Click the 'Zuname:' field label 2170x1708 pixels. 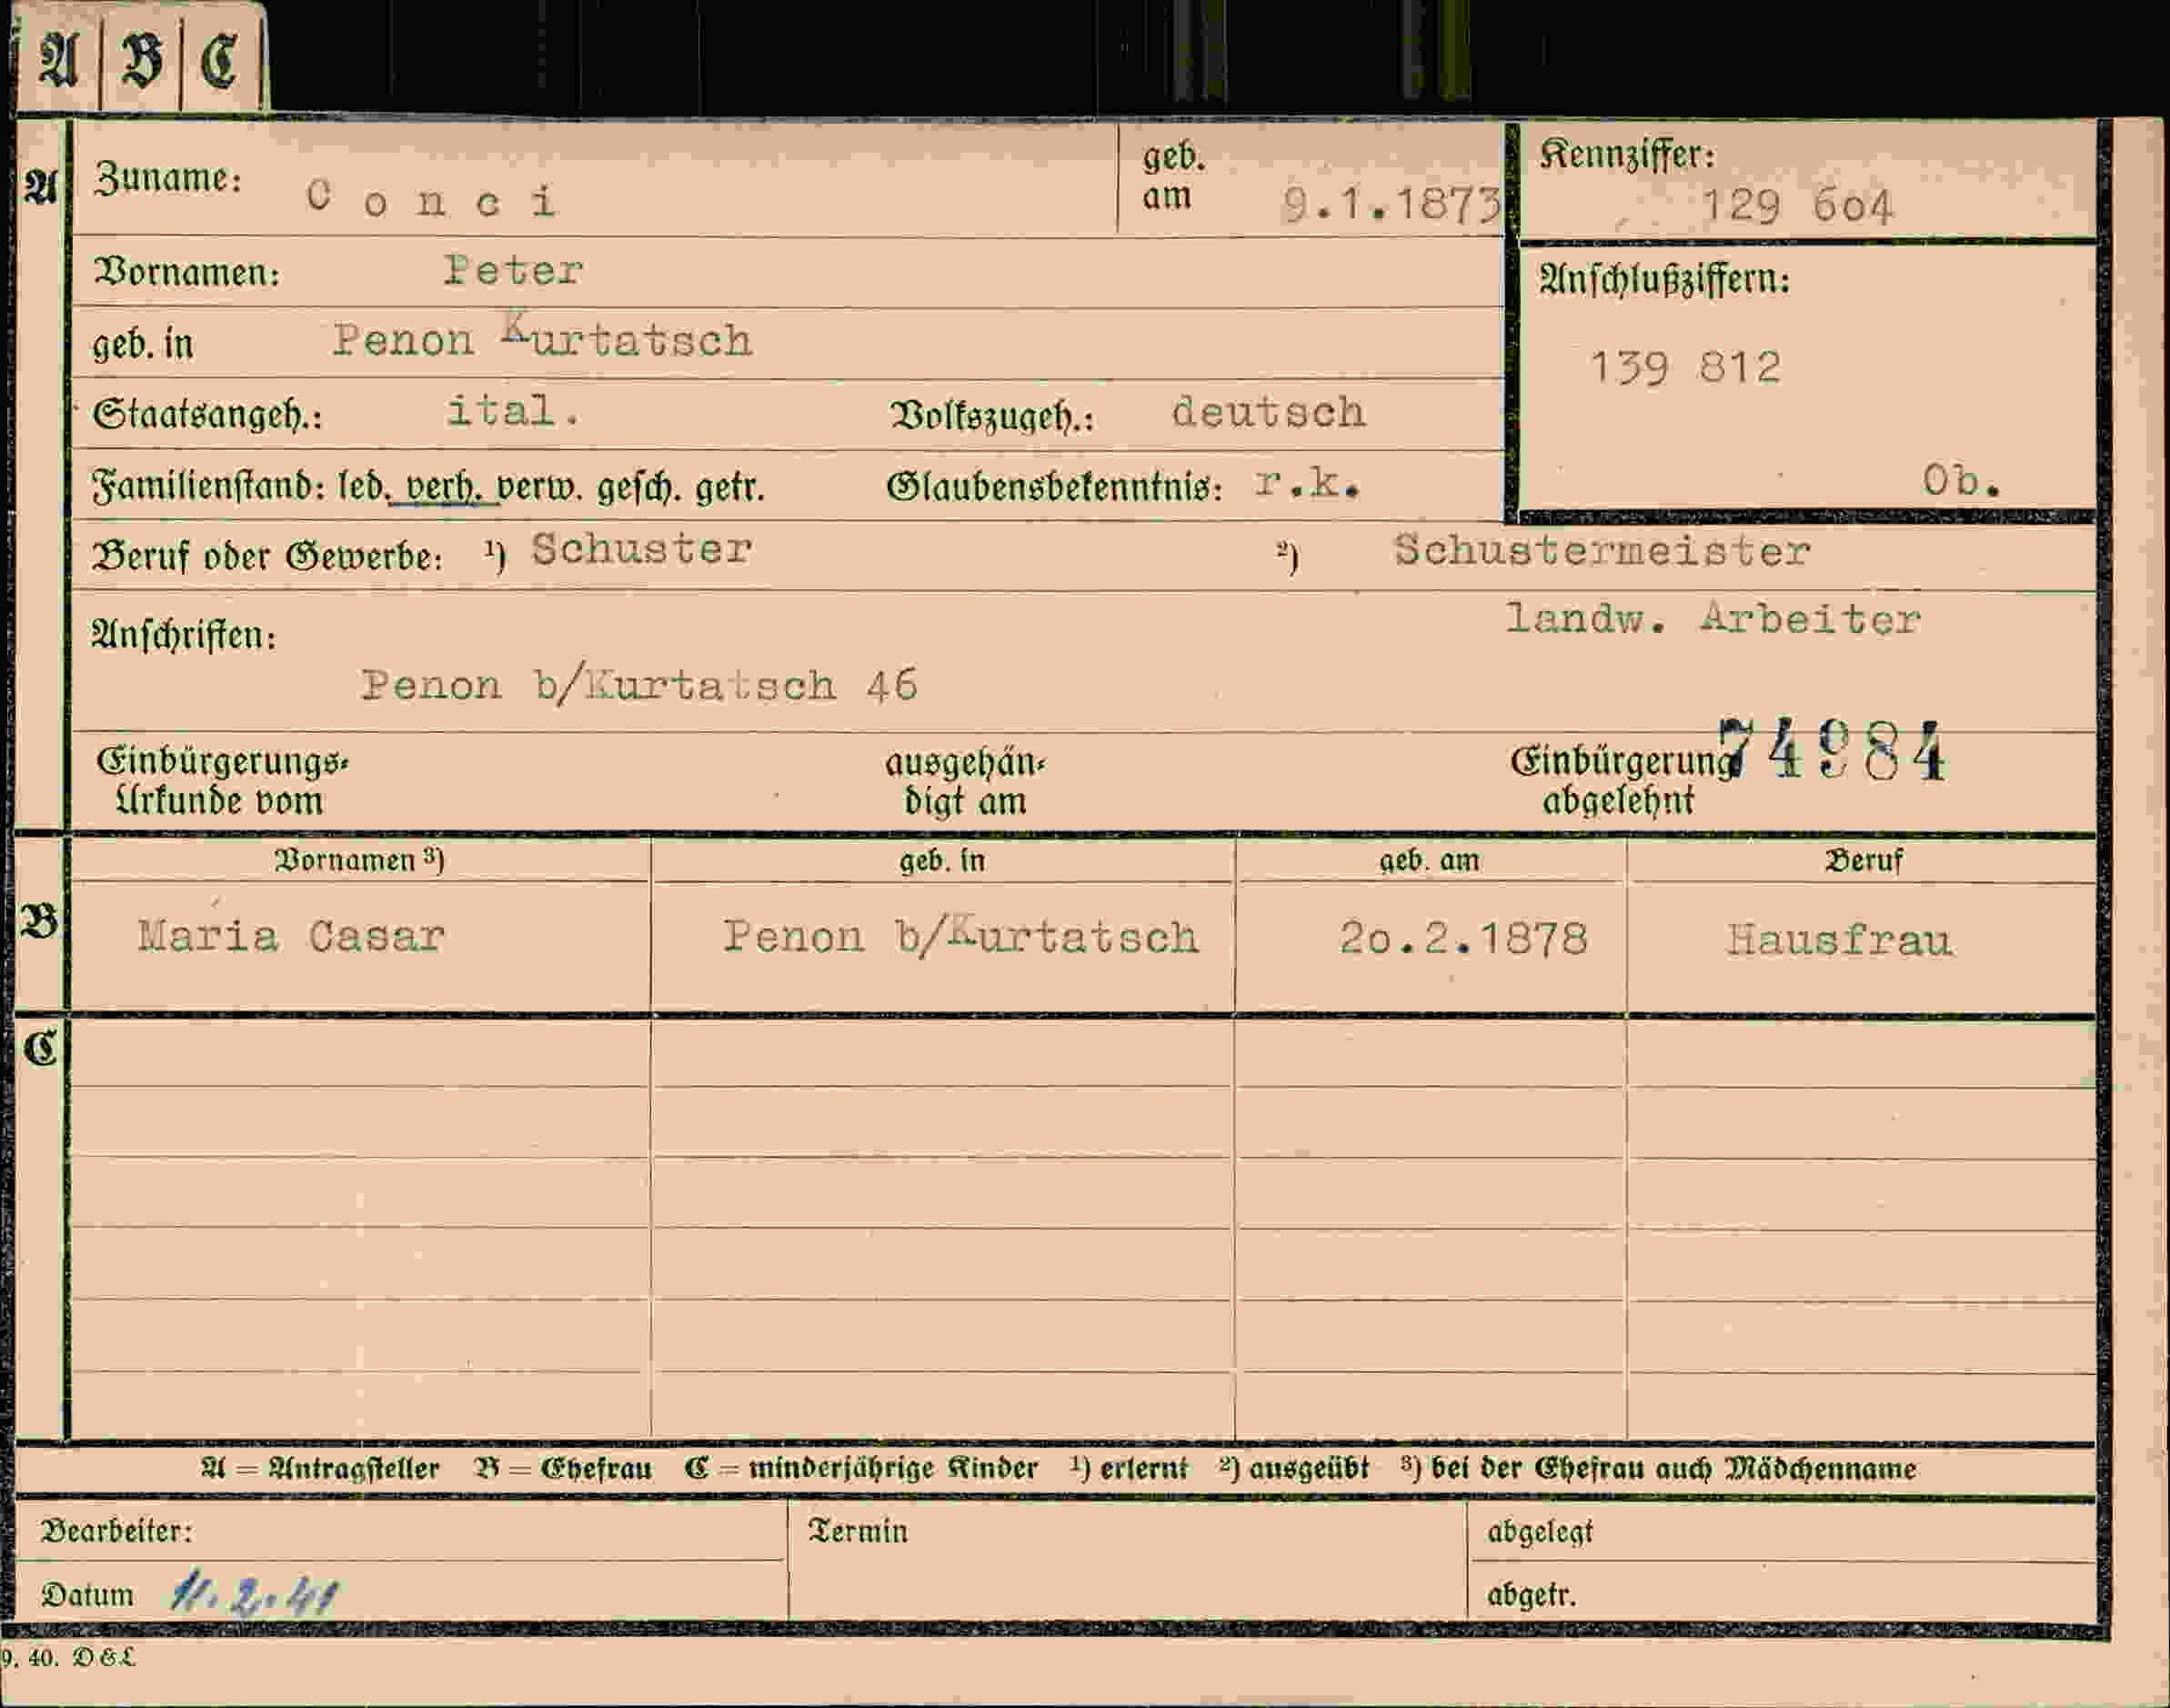[x=169, y=178]
